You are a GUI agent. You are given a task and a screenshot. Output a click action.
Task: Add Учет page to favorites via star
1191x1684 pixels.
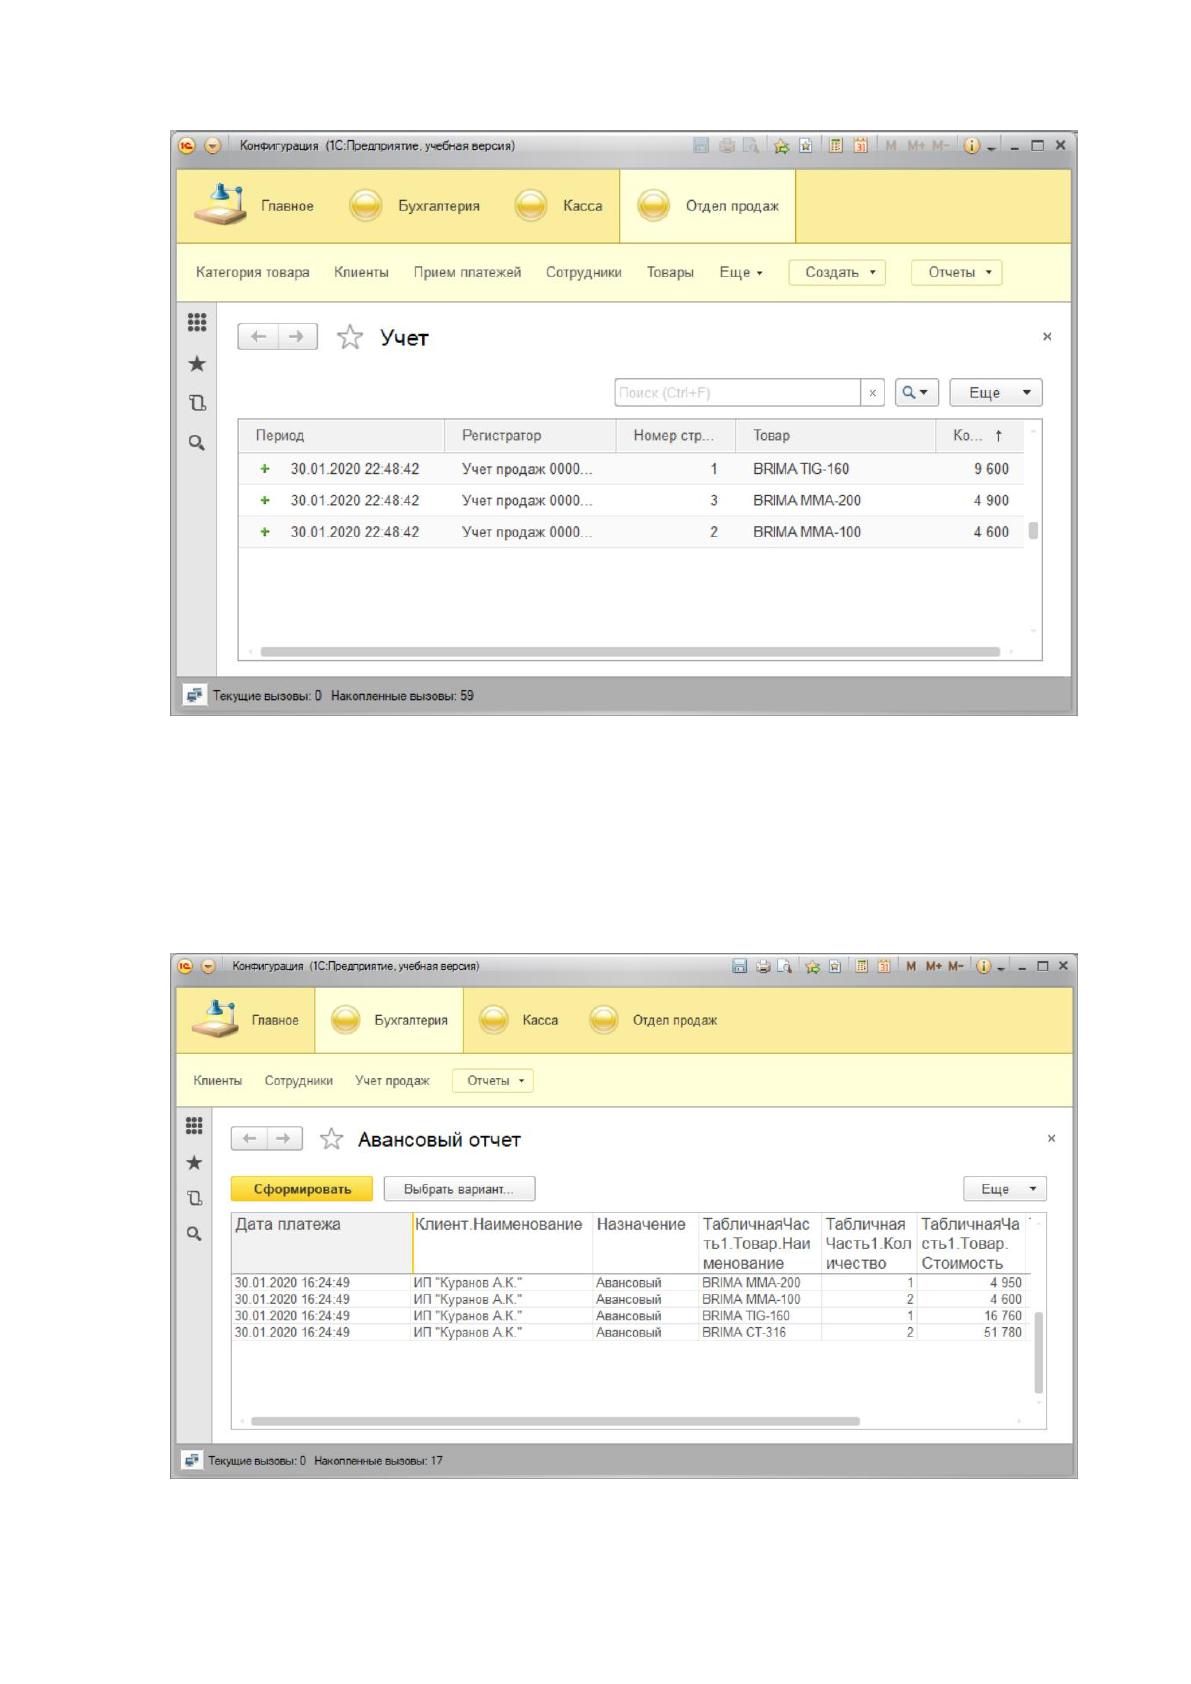(x=349, y=337)
